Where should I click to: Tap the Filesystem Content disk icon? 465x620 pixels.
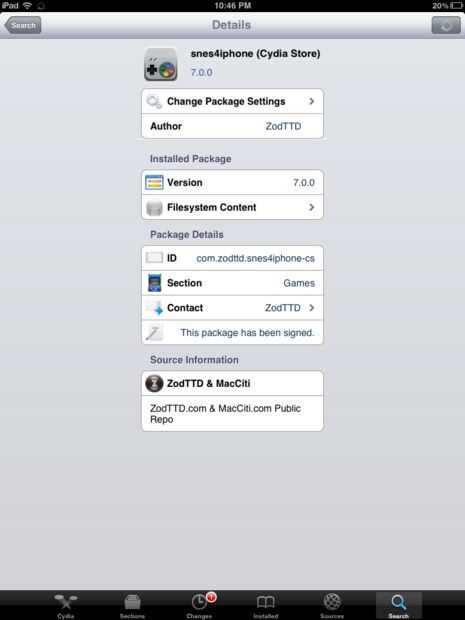click(154, 207)
